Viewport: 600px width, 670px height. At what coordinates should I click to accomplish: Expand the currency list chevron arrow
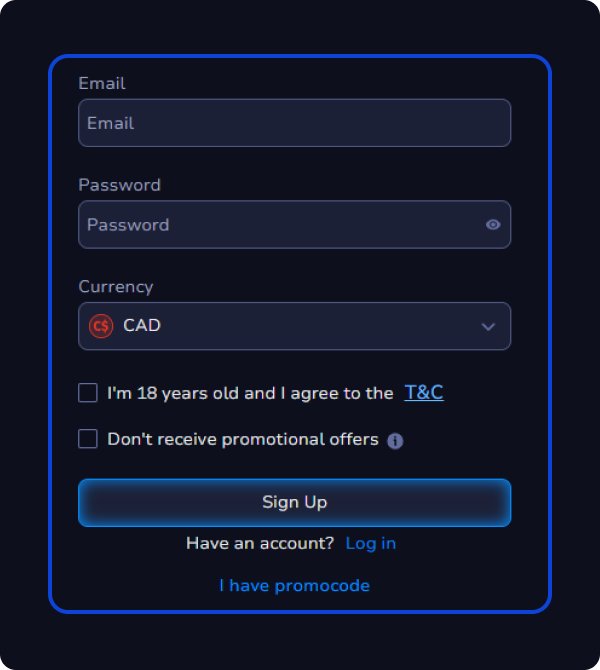pyautogui.click(x=488, y=327)
